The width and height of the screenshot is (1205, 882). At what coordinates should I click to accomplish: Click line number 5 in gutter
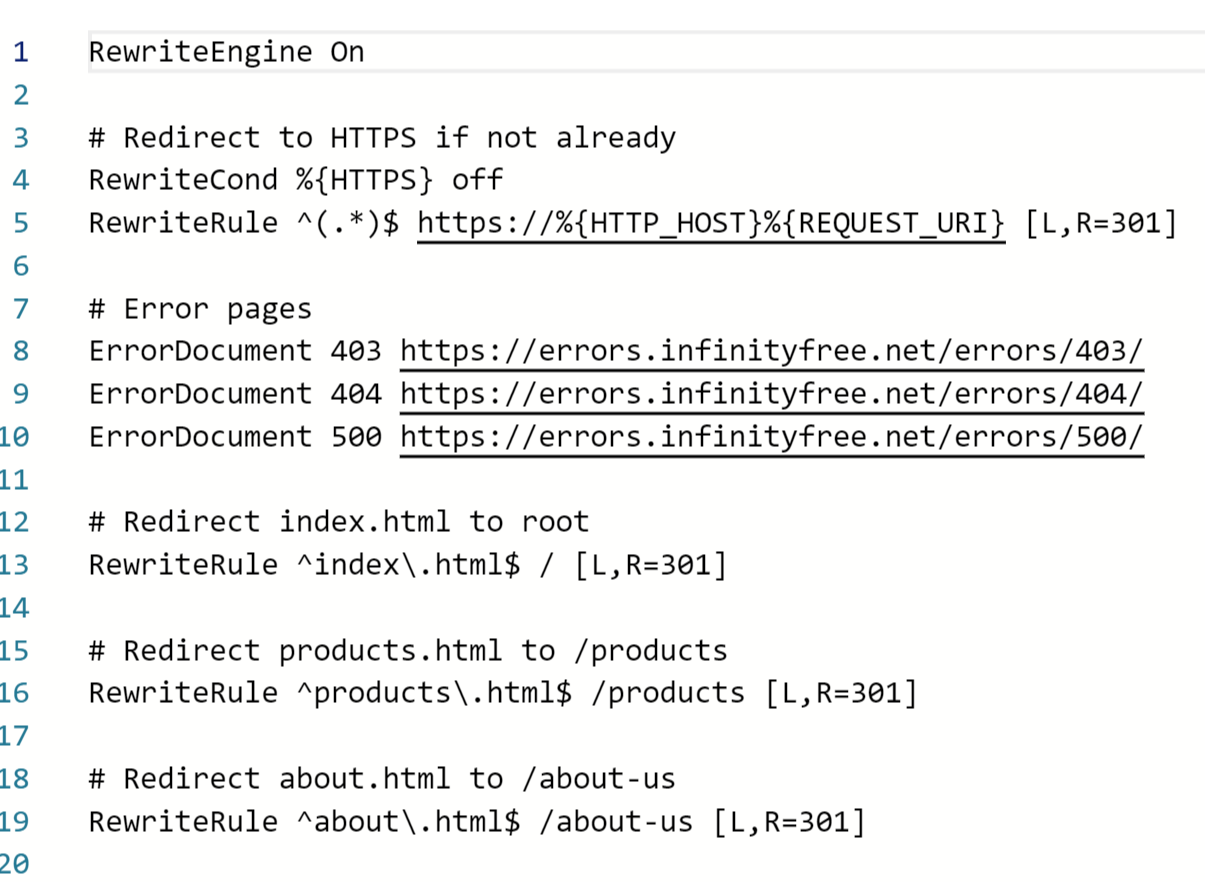pyautogui.click(x=21, y=223)
